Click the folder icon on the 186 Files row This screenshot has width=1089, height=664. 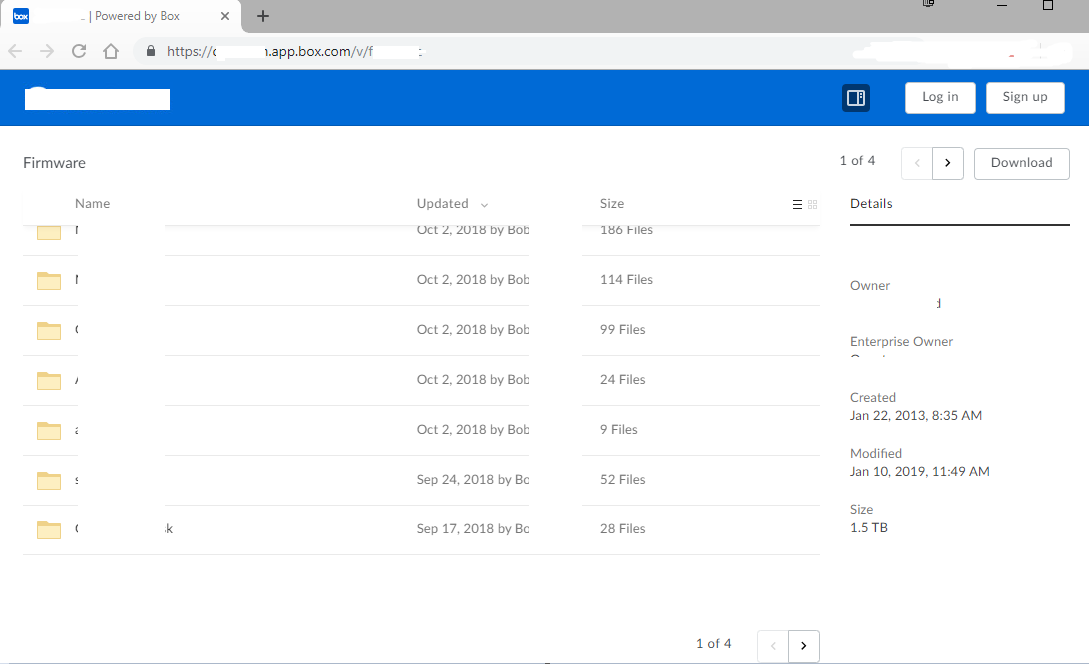(49, 231)
